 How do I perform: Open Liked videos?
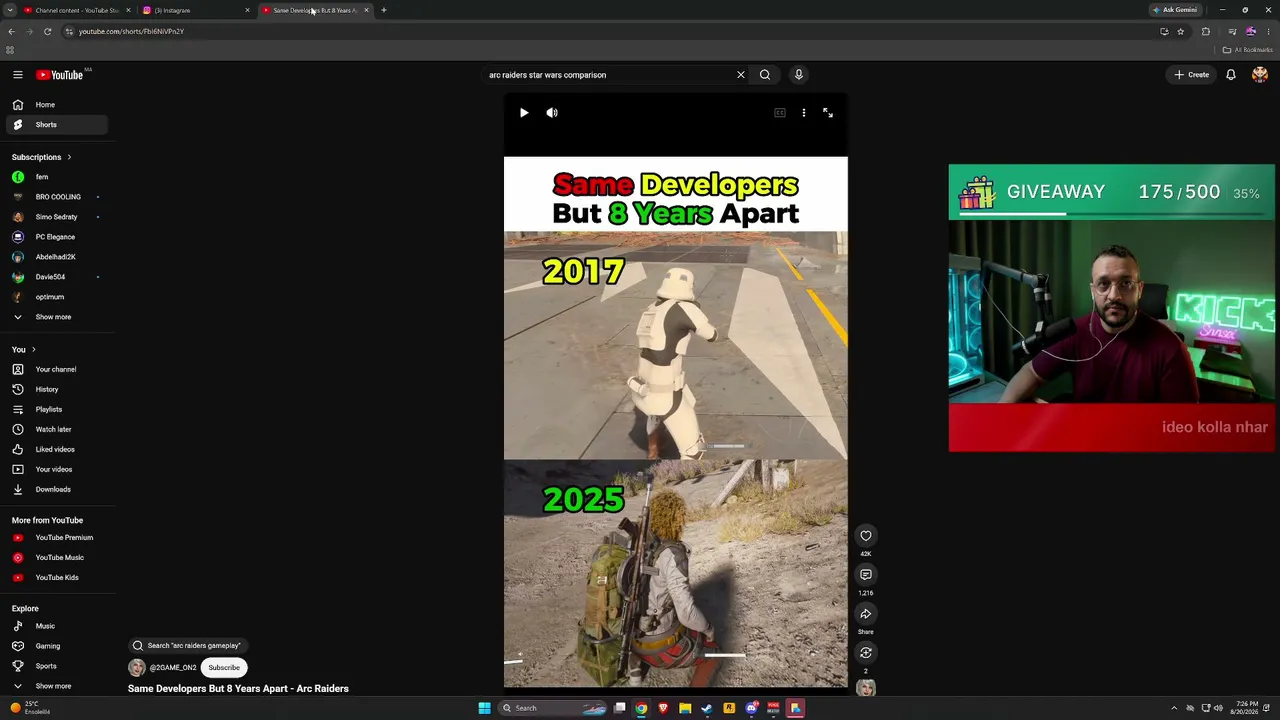tap(57, 450)
